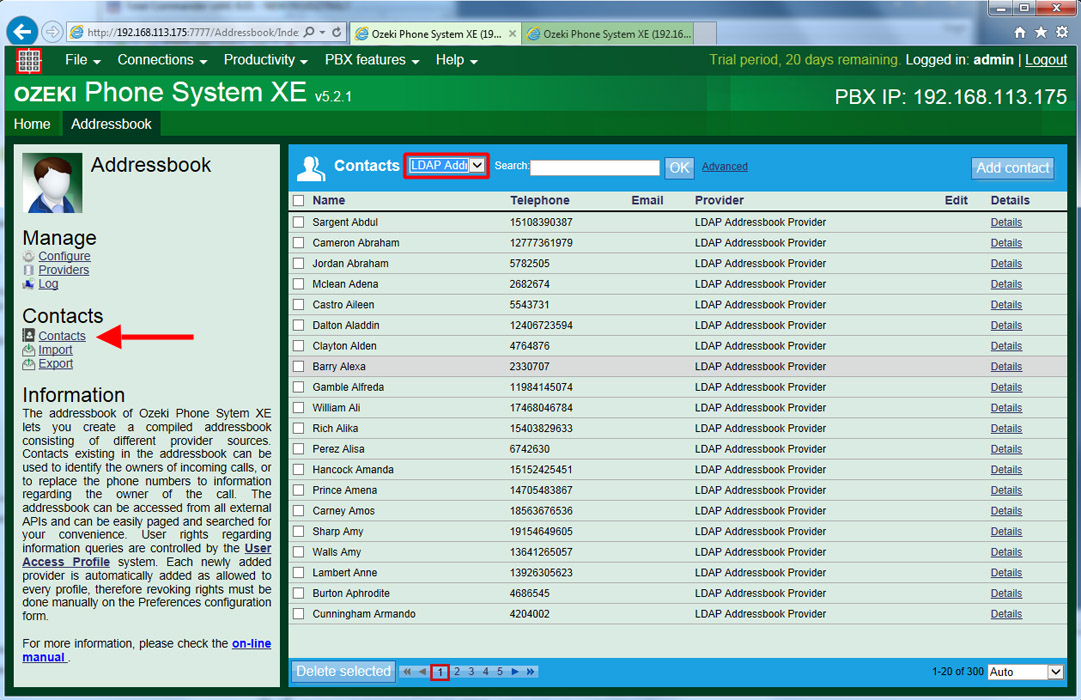
Task: Click Delete selected button
Action: pyautogui.click(x=343, y=671)
